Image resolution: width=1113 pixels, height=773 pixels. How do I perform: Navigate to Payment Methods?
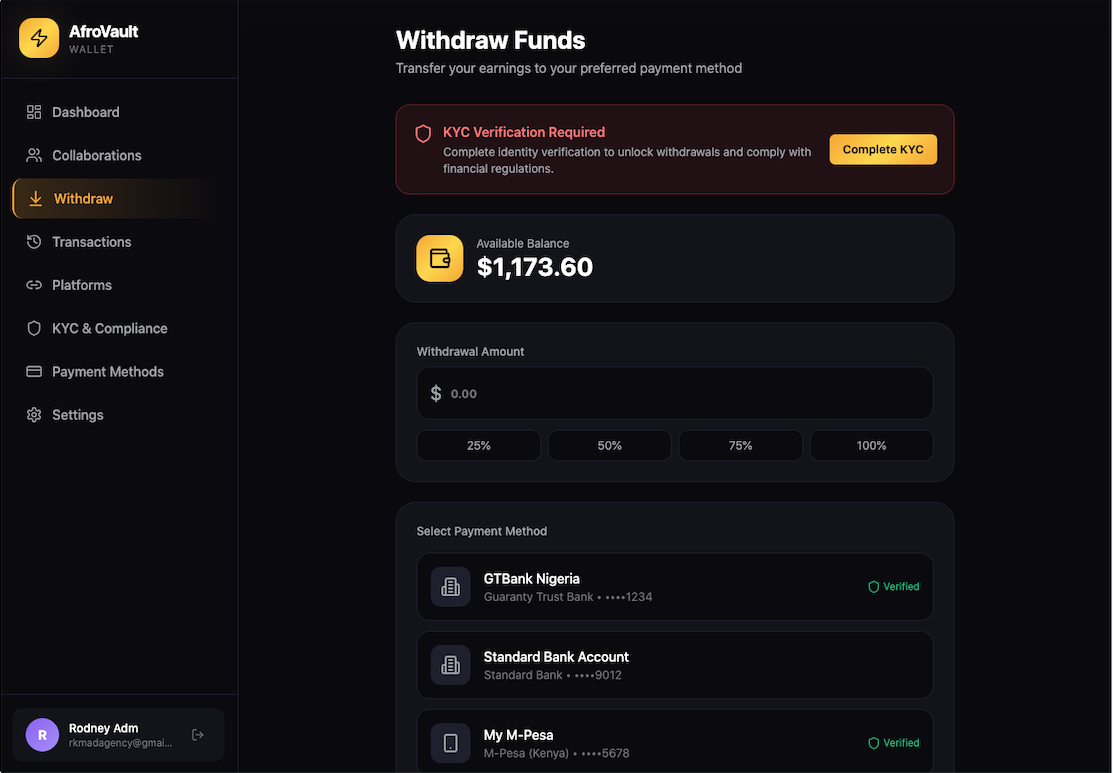107,372
